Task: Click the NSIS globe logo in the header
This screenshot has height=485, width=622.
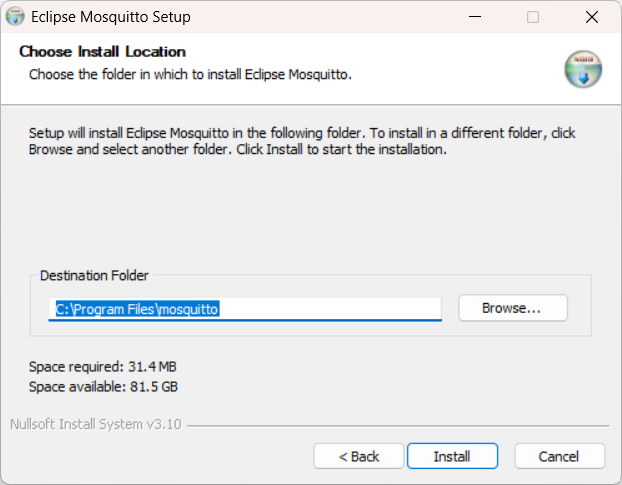Action: point(583,69)
